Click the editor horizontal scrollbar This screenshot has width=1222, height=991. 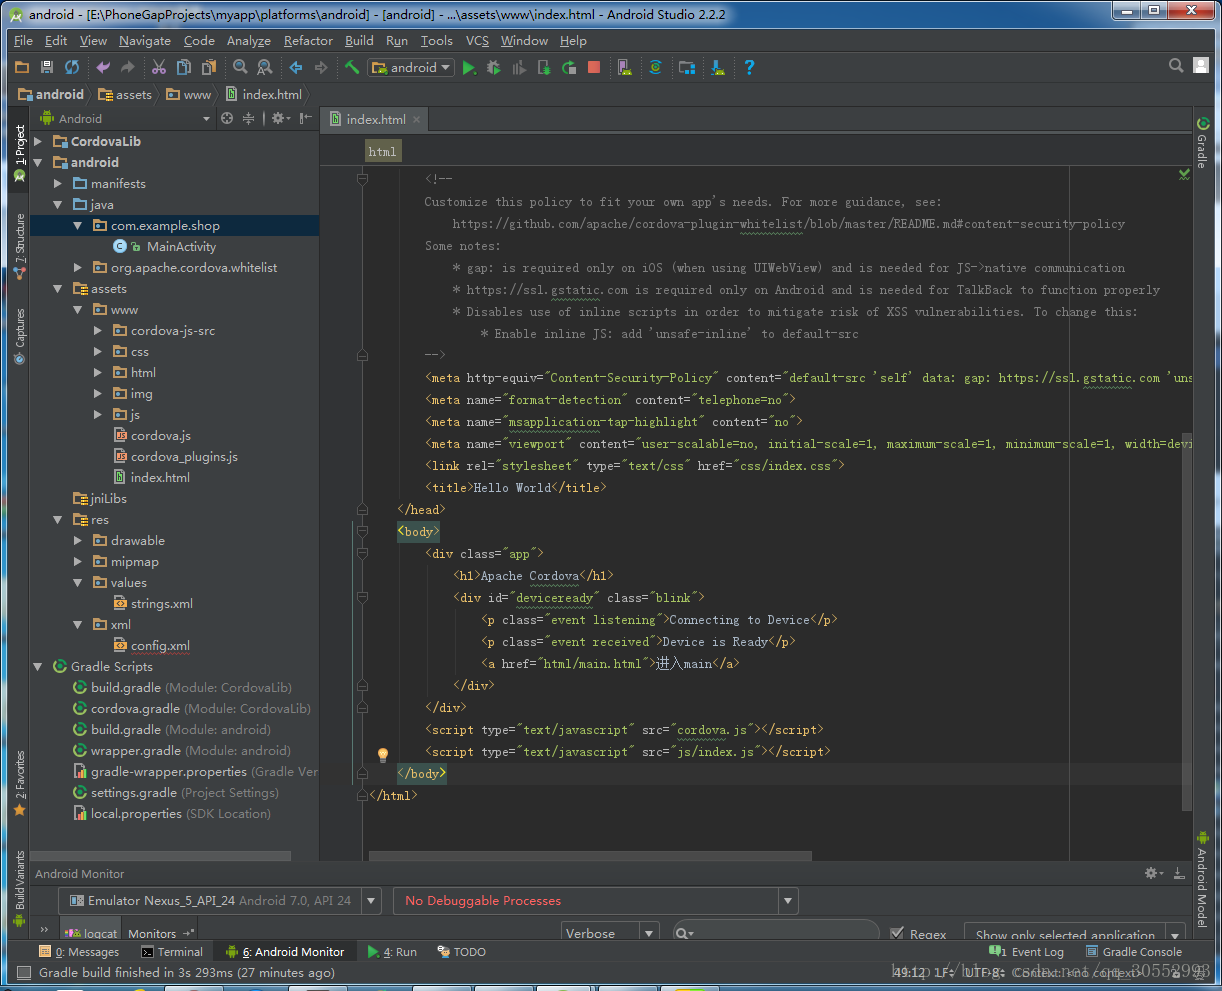pyautogui.click(x=590, y=856)
